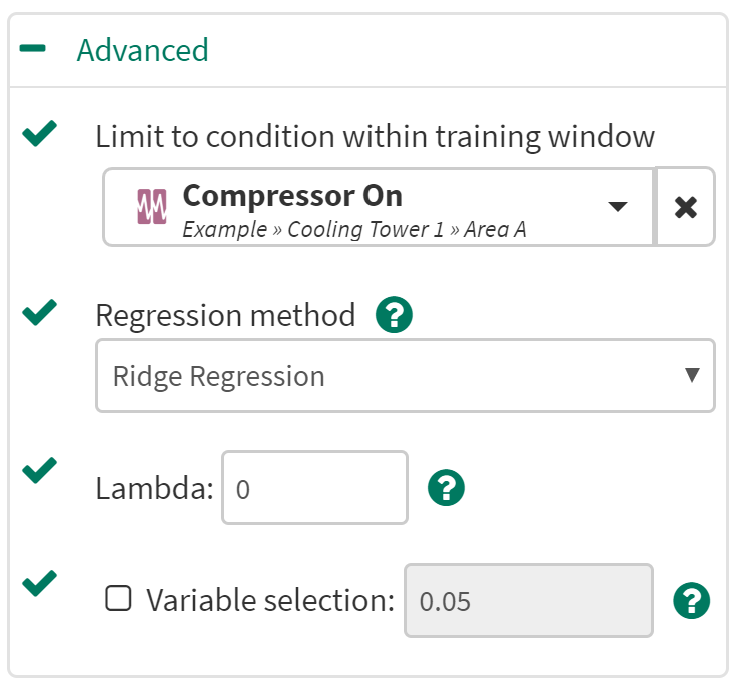735x682 pixels.
Task: Enable the Variable selection checkbox
Action: click(x=119, y=600)
